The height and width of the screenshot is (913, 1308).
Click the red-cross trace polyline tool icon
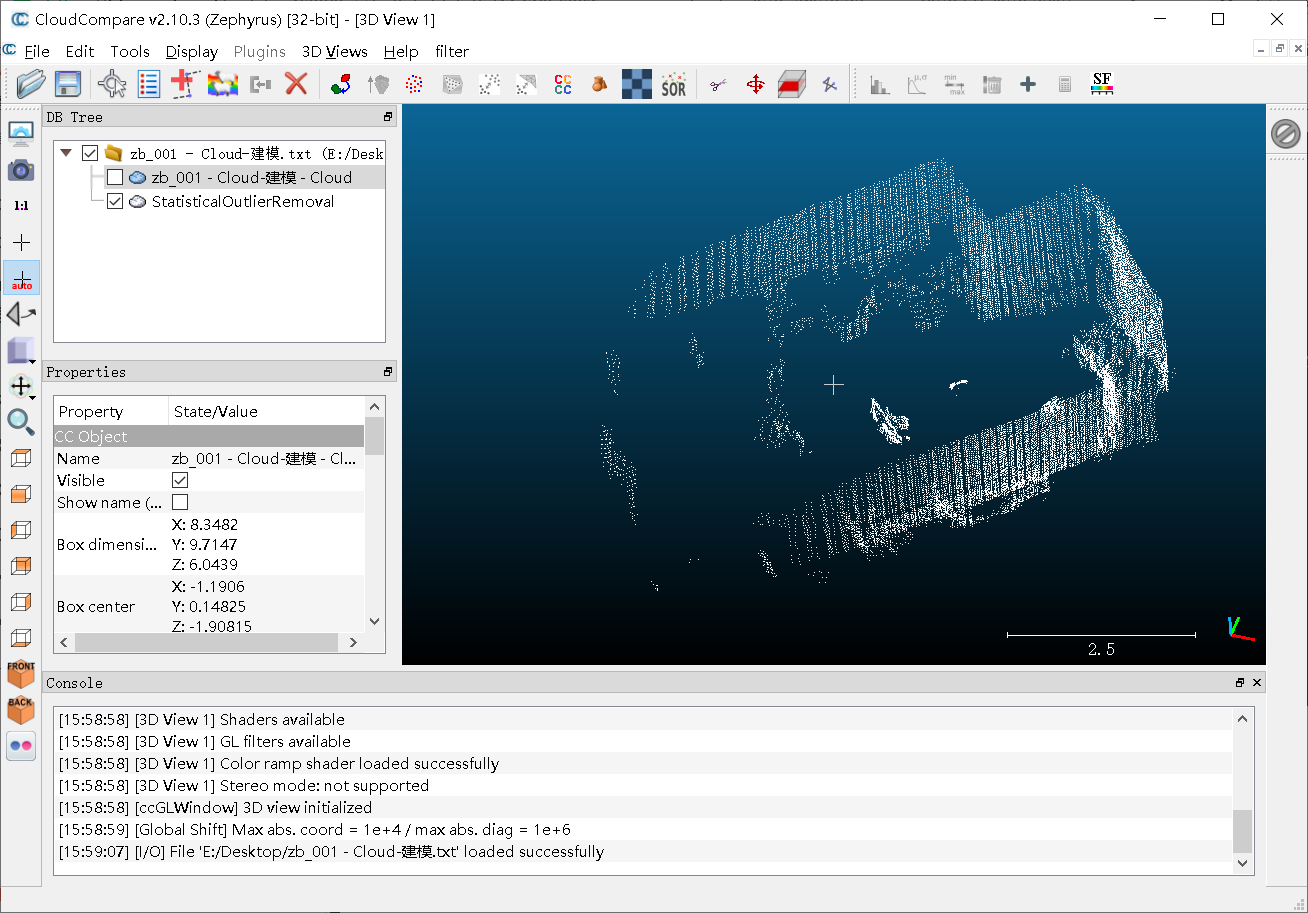[183, 84]
